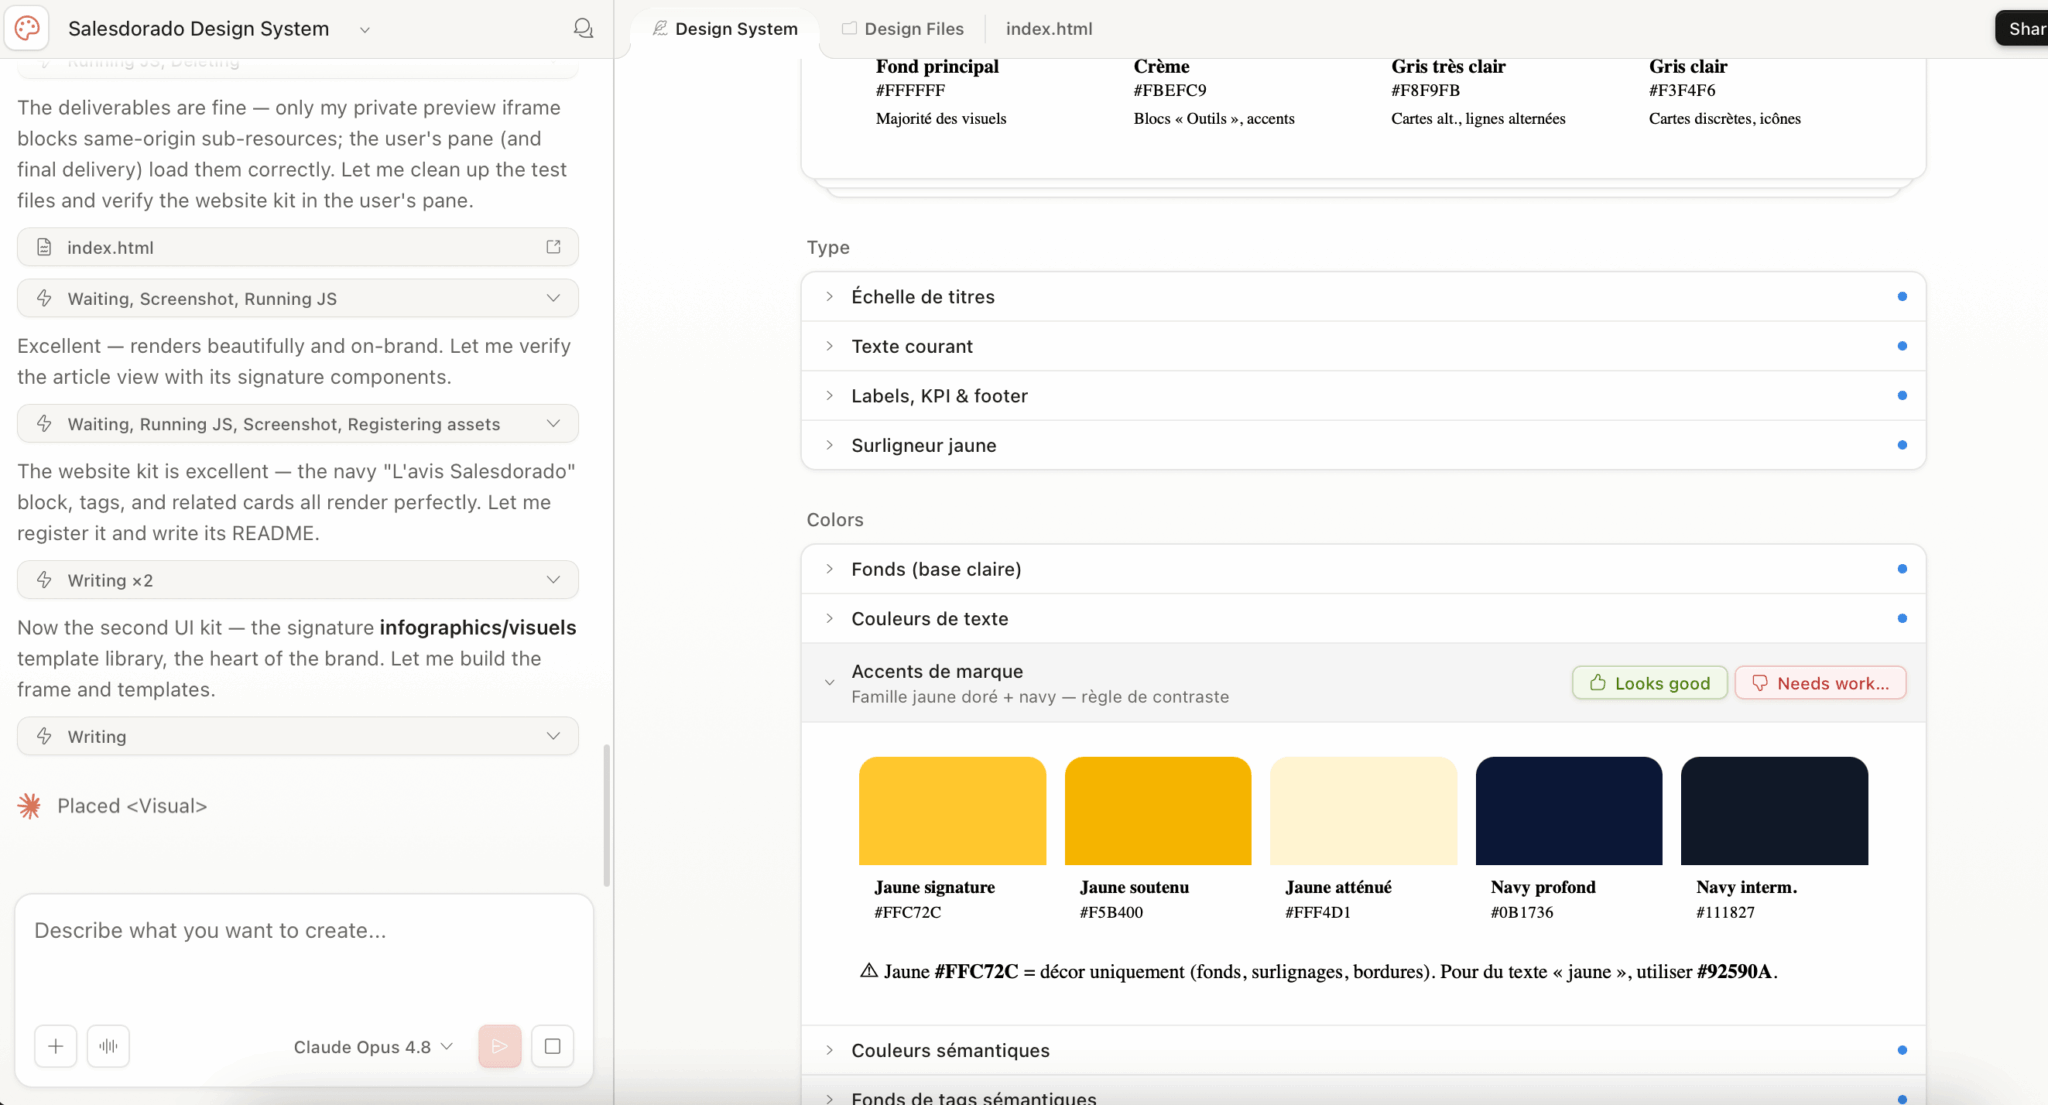Switch to the Design System tab
The height and width of the screenshot is (1105, 2048).
(725, 29)
